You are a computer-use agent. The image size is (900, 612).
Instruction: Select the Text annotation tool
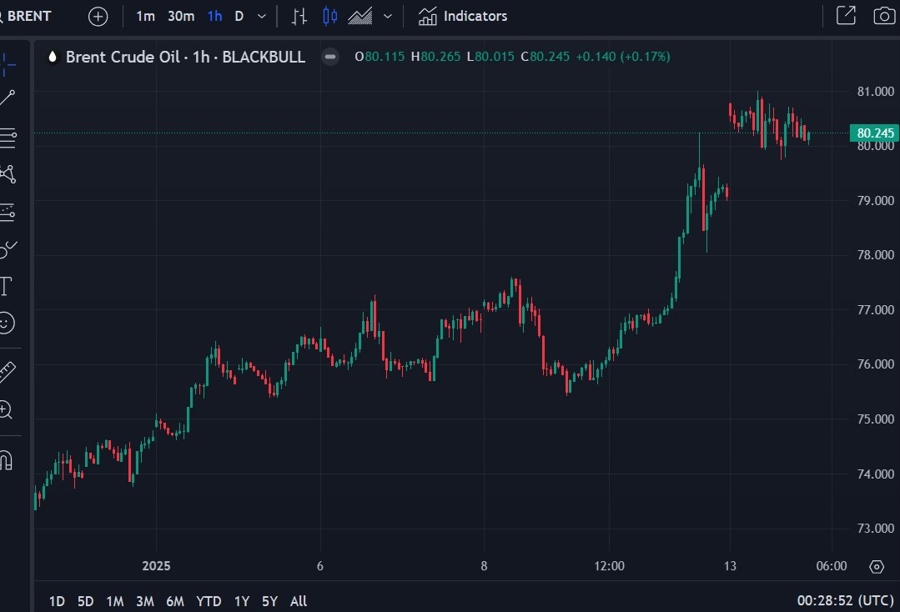[6, 286]
